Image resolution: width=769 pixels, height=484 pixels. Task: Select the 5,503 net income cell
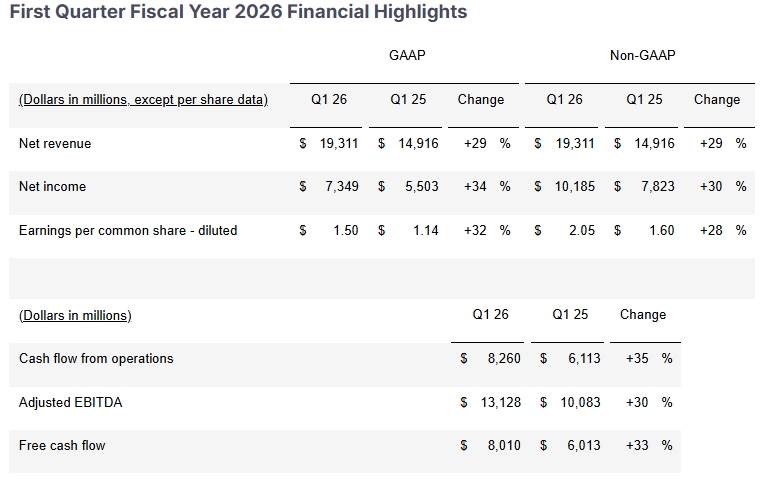[x=421, y=187]
